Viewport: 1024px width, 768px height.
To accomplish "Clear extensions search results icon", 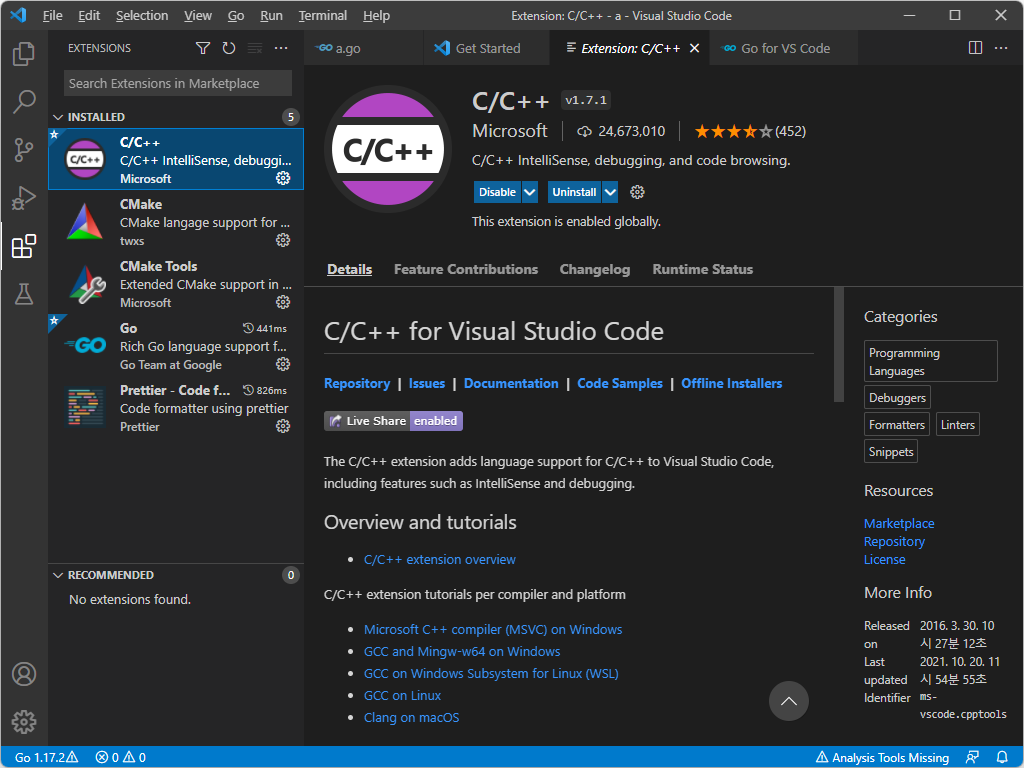I will pos(255,48).
